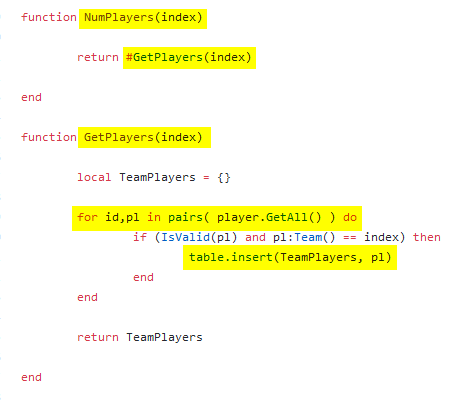Click the 'end' closing the if block

[x=143, y=277]
